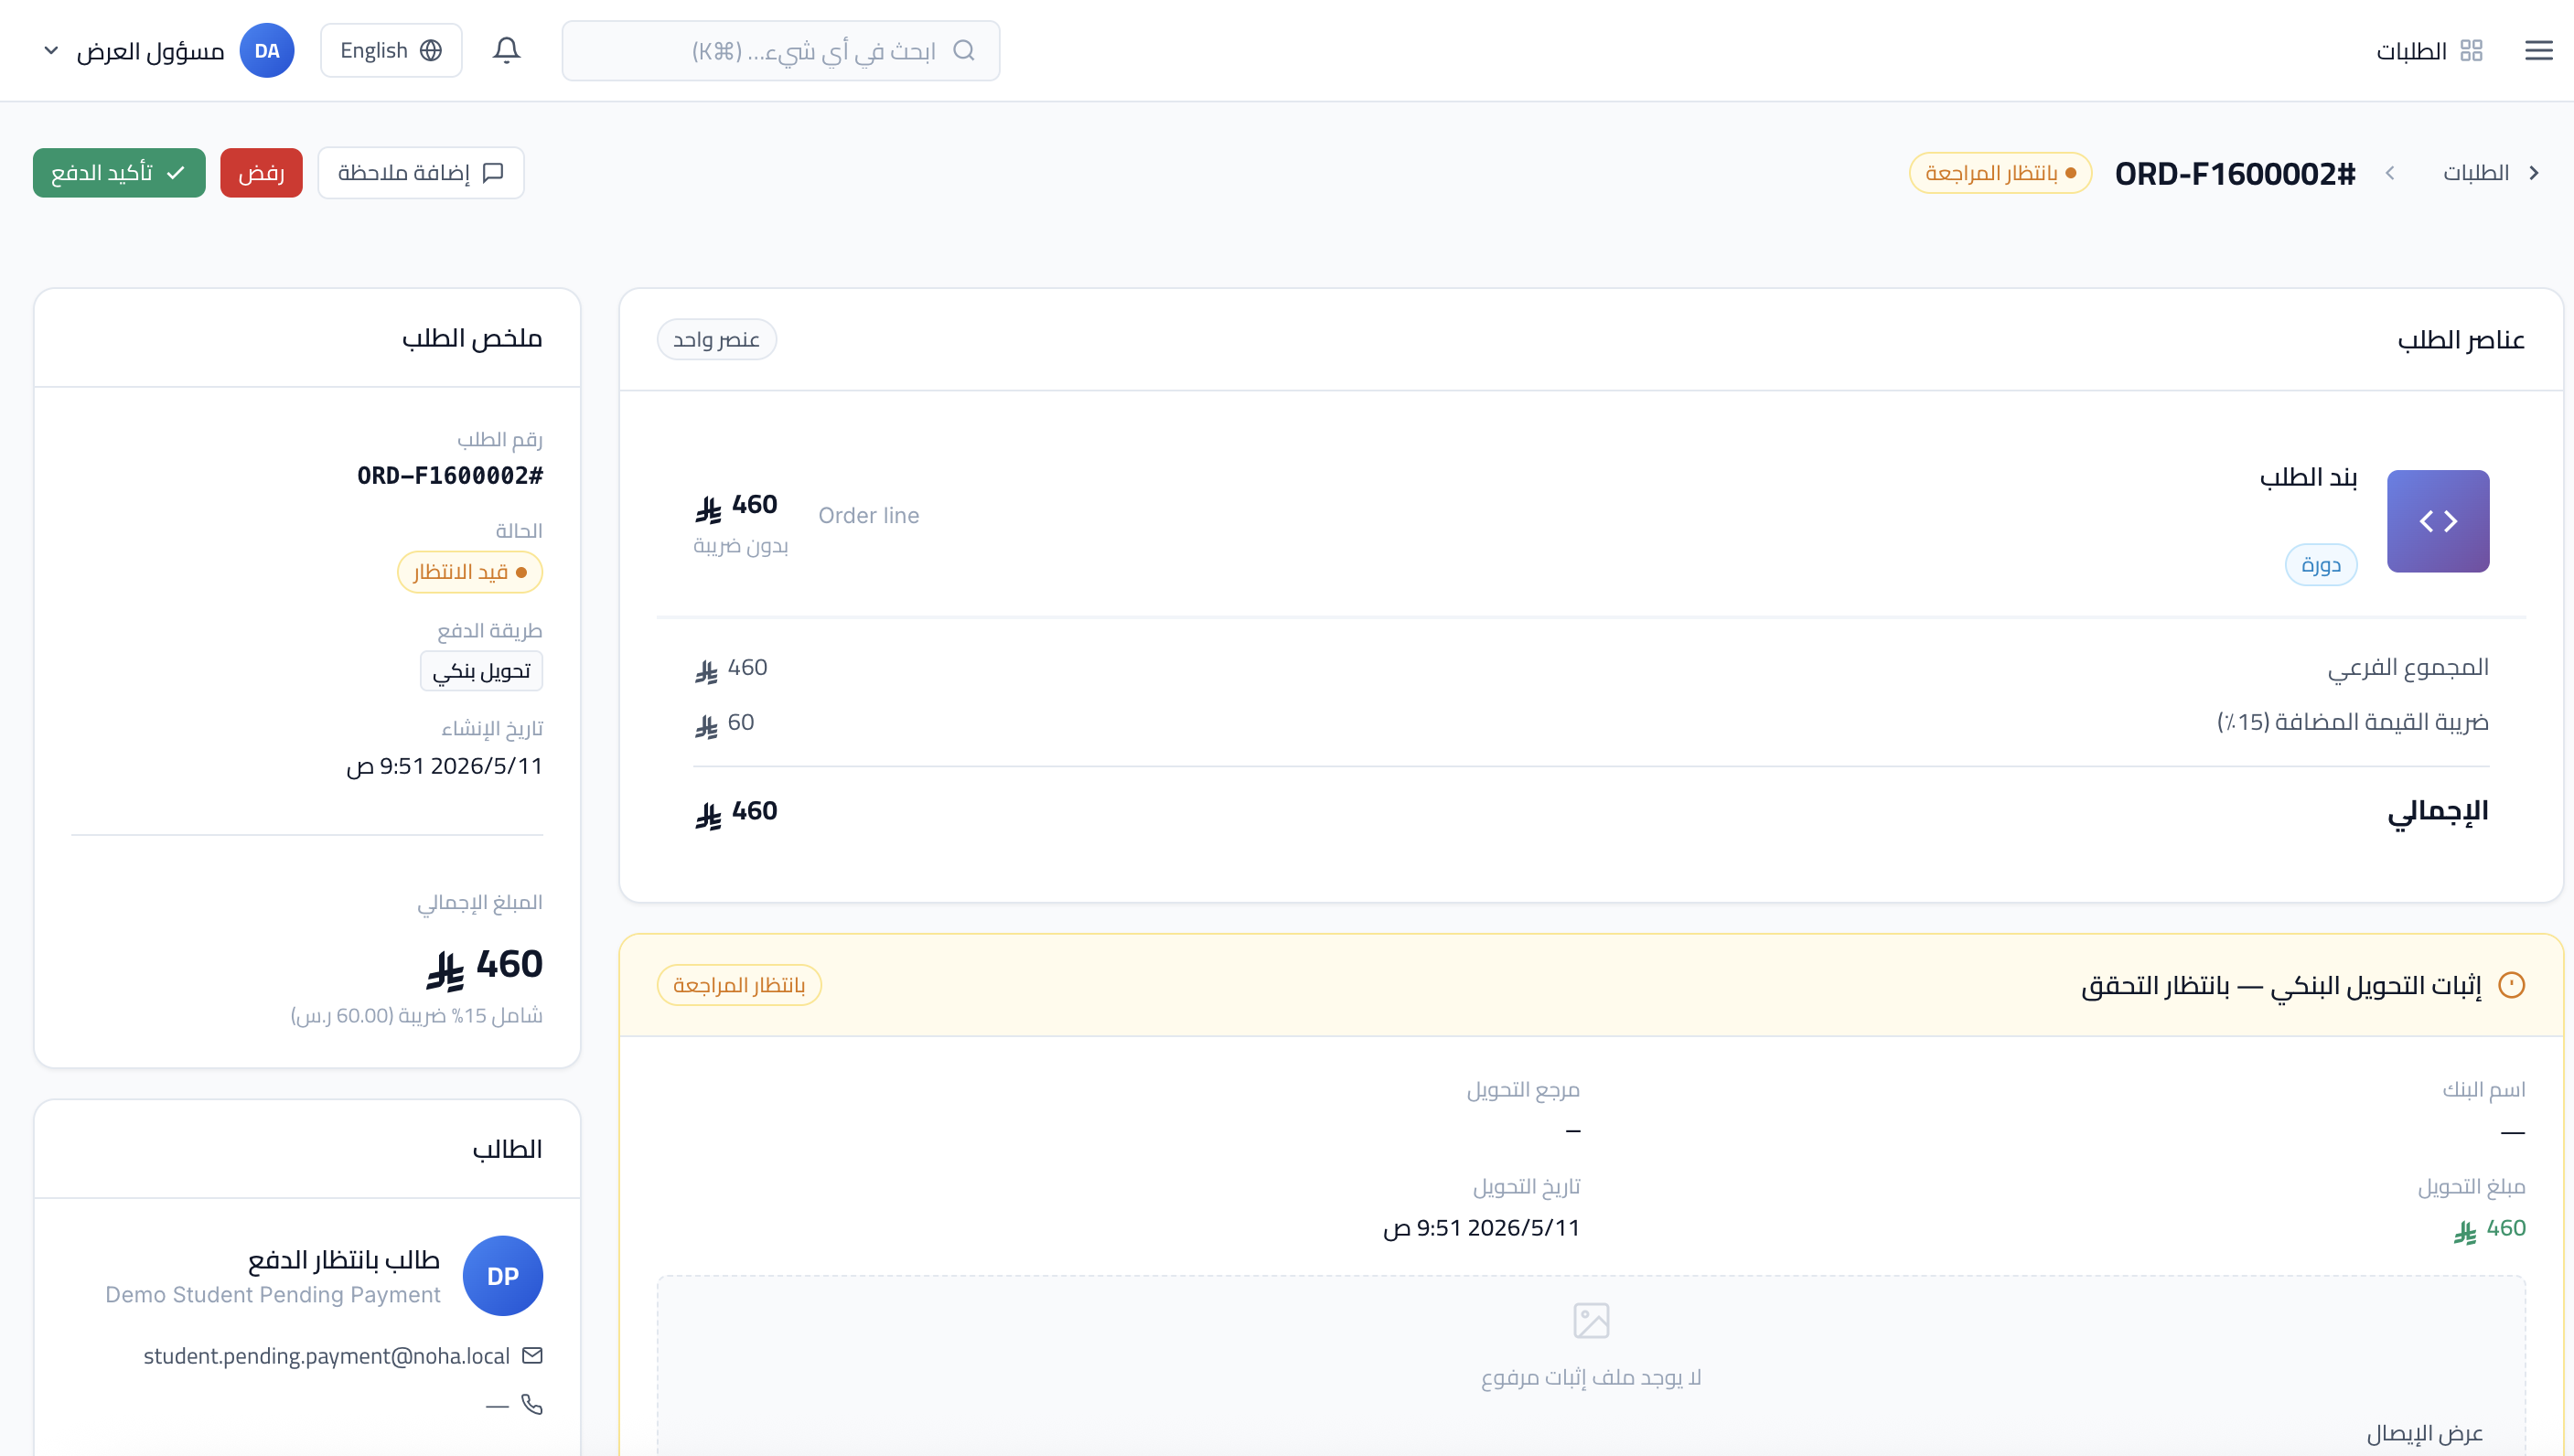This screenshot has width=2574, height=1456.
Task: Click the Order line description text
Action: [868, 515]
